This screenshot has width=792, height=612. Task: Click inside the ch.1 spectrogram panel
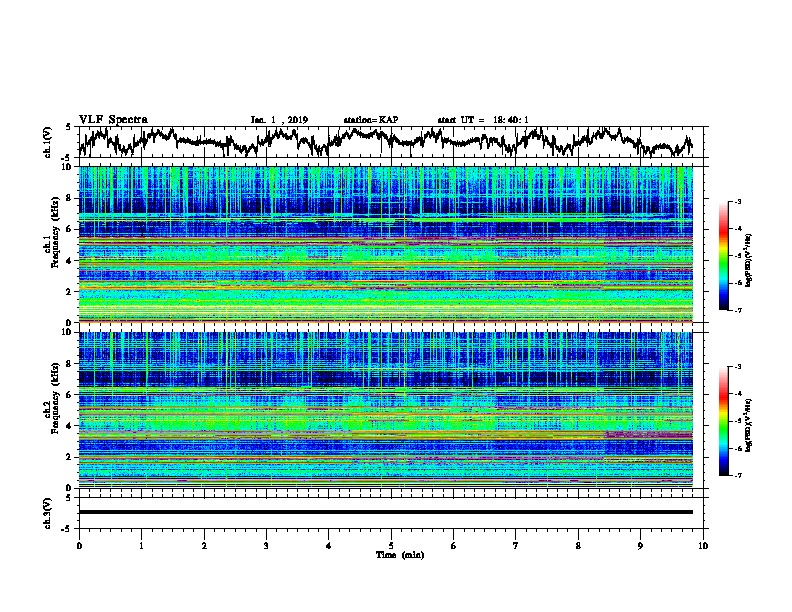coord(385,244)
